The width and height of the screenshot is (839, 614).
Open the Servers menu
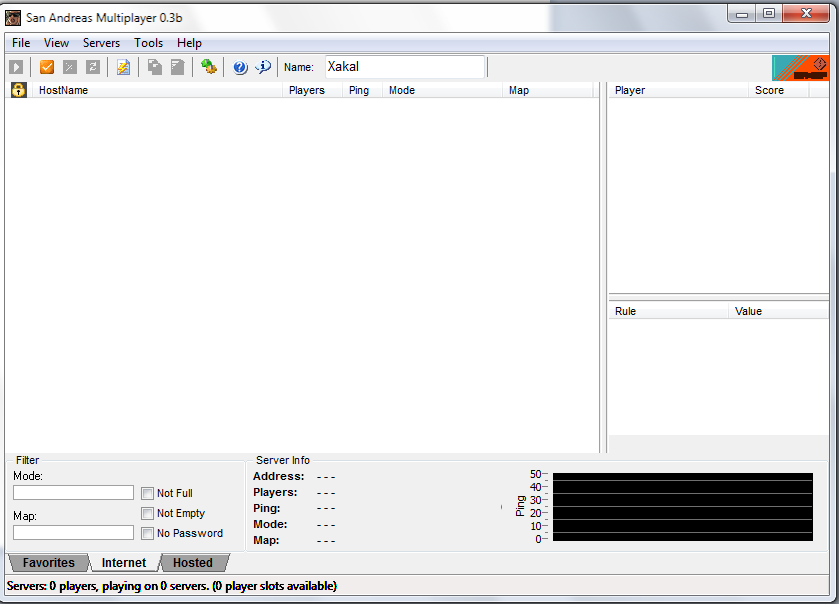(x=101, y=43)
